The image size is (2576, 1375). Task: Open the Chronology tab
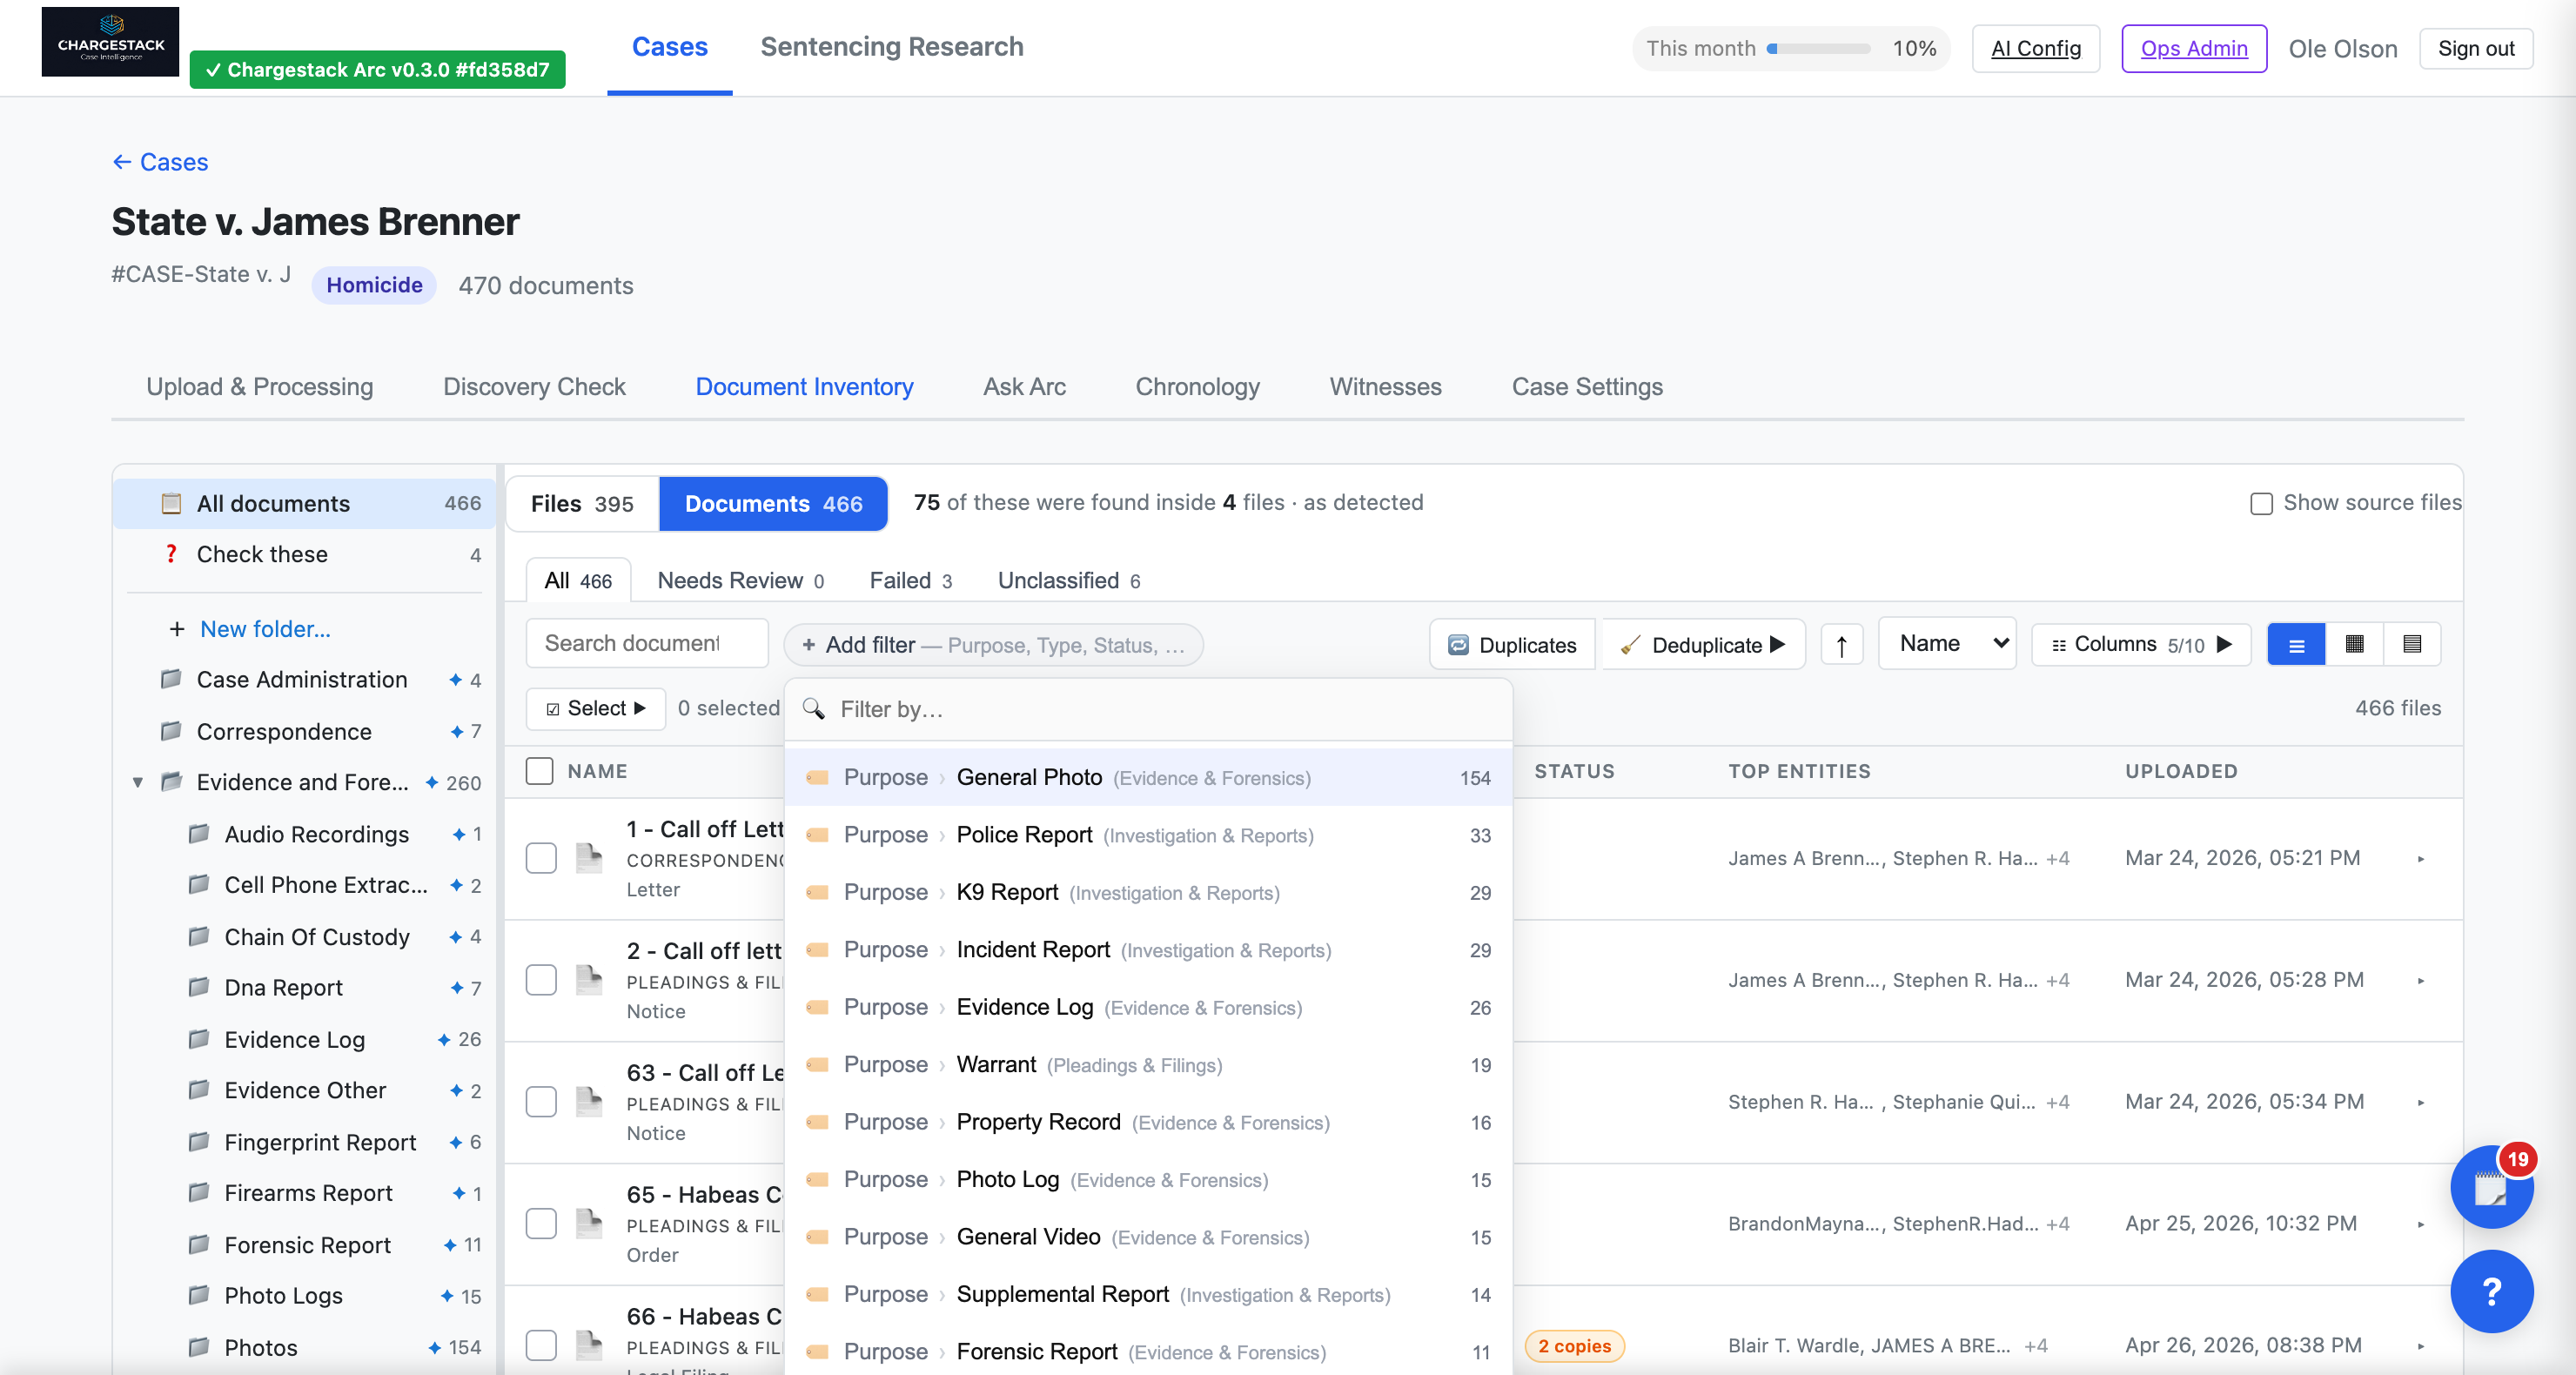click(x=1197, y=387)
